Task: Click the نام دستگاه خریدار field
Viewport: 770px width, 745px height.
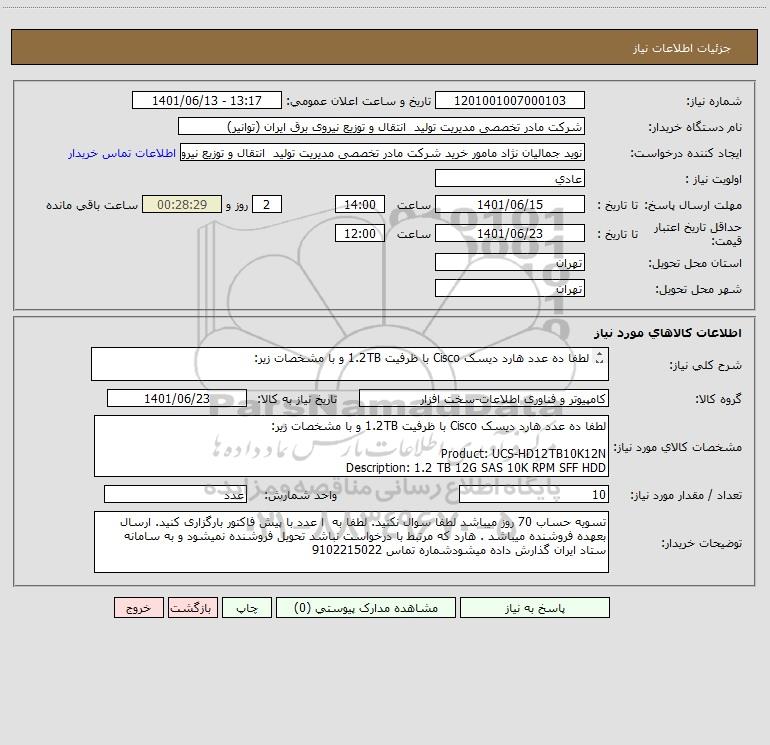Action: click(x=381, y=126)
